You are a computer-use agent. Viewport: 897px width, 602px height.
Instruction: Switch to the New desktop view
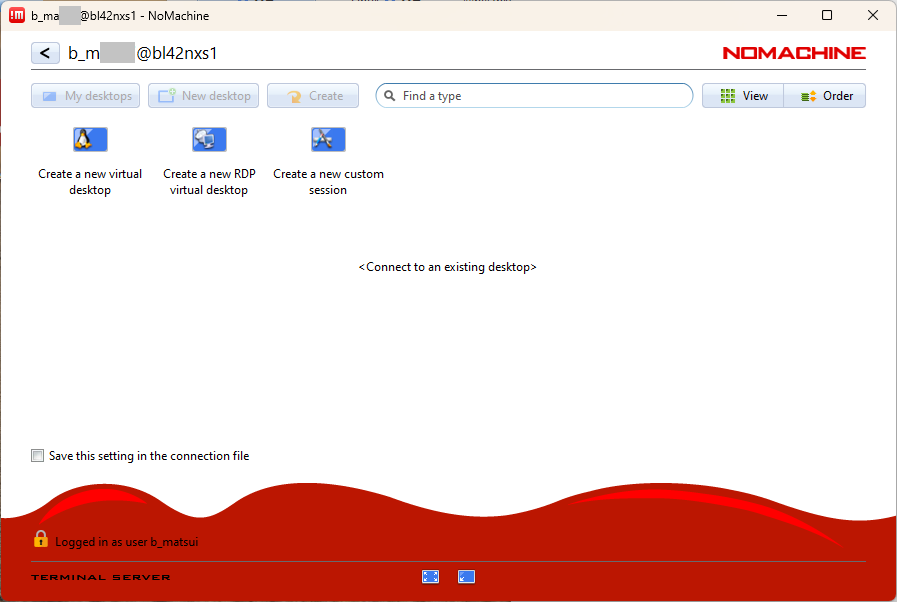click(204, 96)
